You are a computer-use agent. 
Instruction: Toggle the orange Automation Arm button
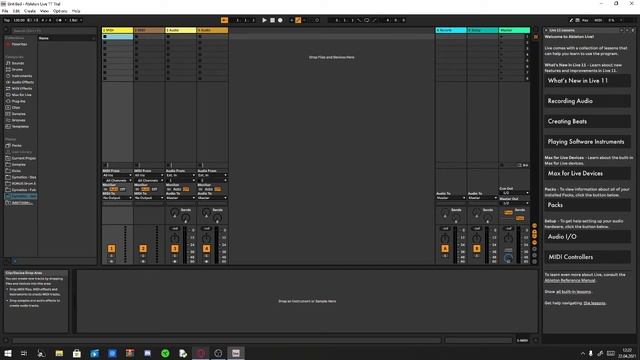tap(298, 20)
